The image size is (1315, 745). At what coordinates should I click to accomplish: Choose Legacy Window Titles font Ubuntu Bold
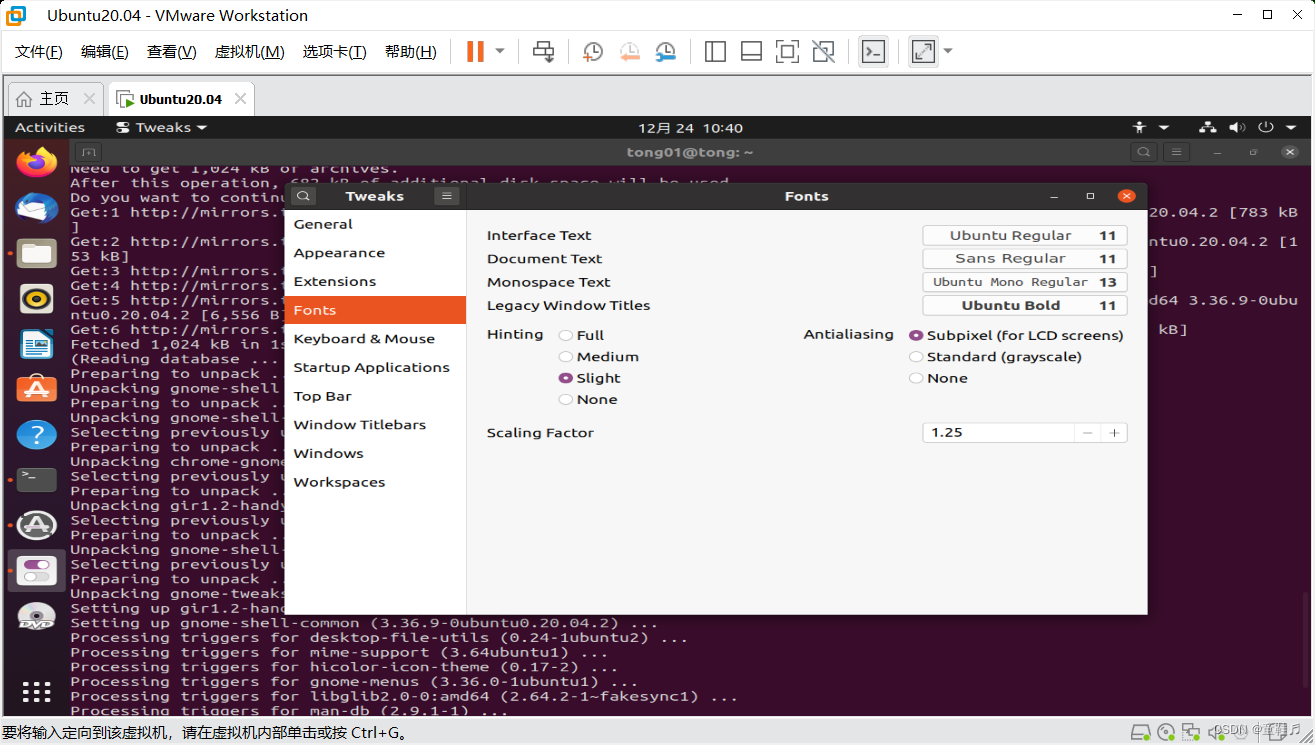(1025, 306)
